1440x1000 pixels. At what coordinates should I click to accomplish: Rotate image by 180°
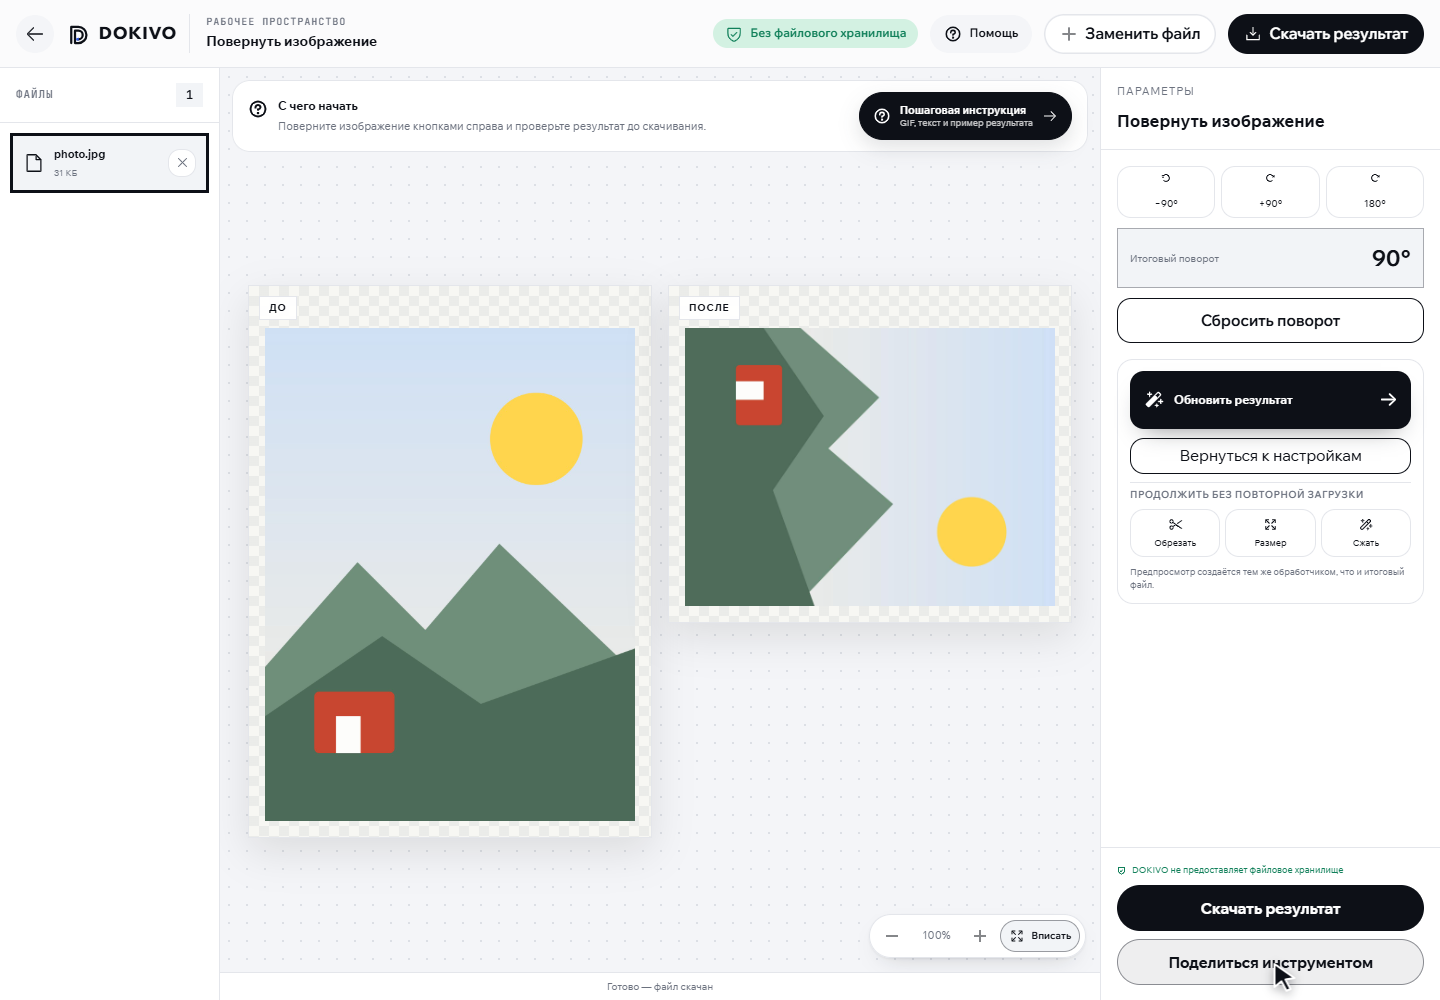click(1375, 191)
